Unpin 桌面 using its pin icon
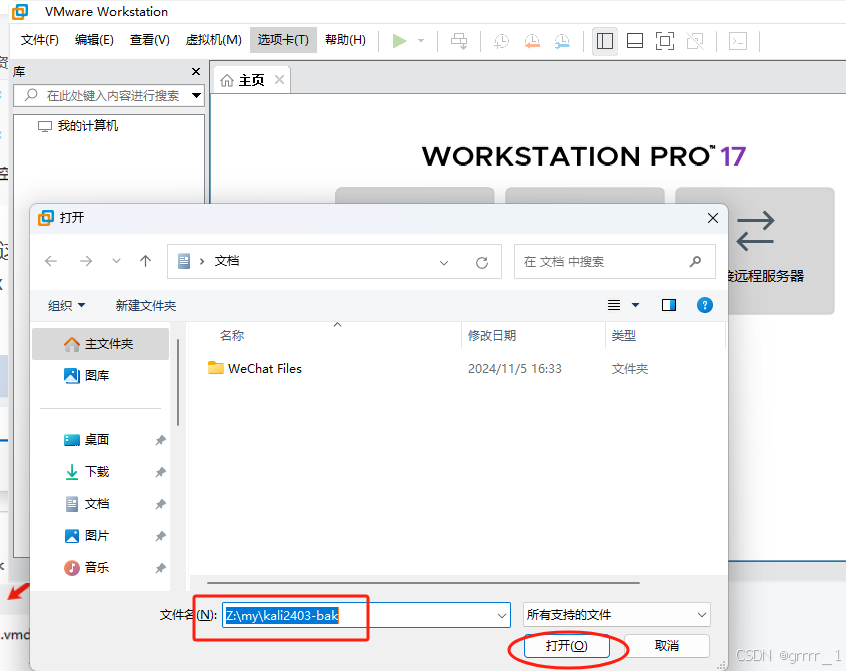This screenshot has width=846, height=671. (x=160, y=440)
